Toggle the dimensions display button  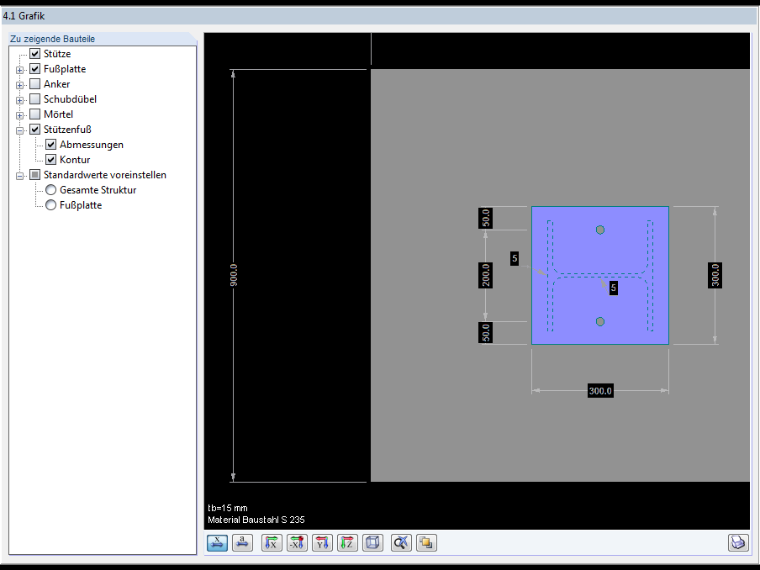tap(217, 542)
